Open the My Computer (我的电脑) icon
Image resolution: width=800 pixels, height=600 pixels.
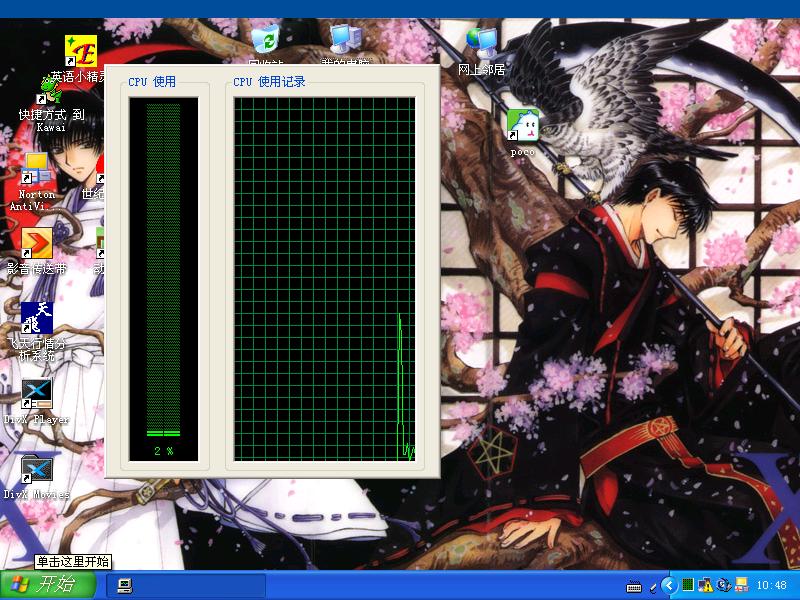[x=345, y=39]
